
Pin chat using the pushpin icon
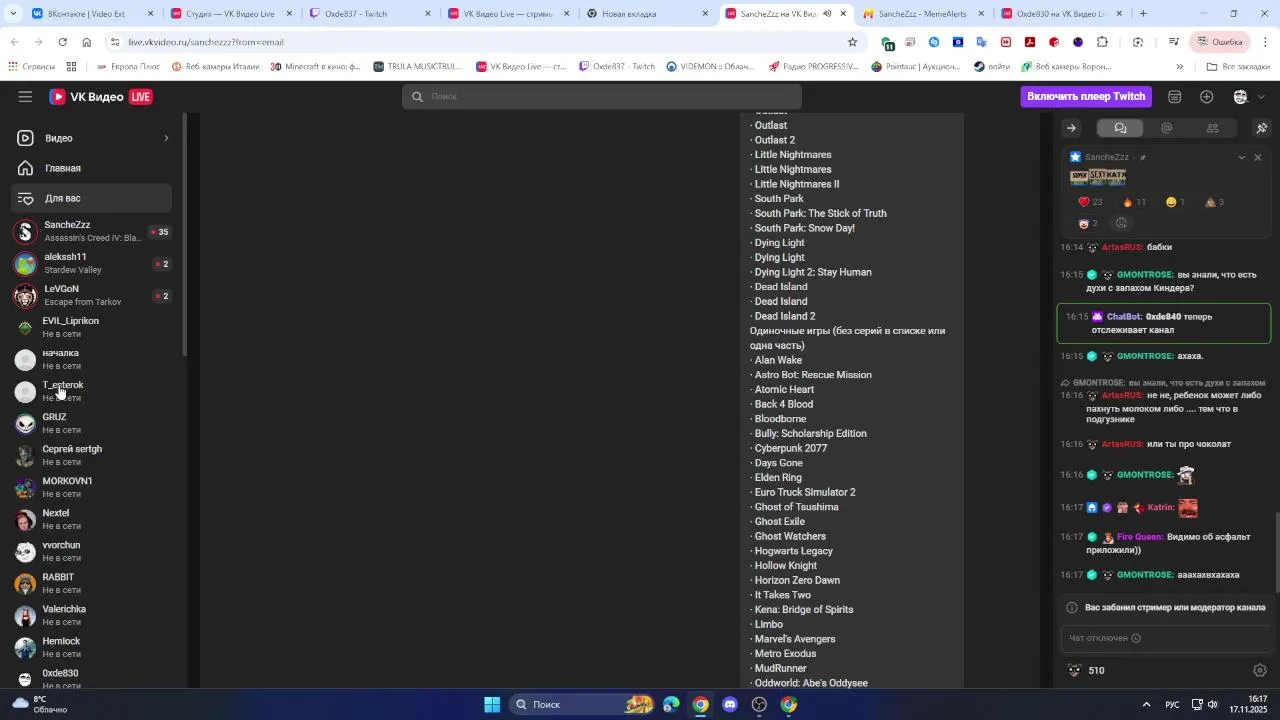(1262, 128)
